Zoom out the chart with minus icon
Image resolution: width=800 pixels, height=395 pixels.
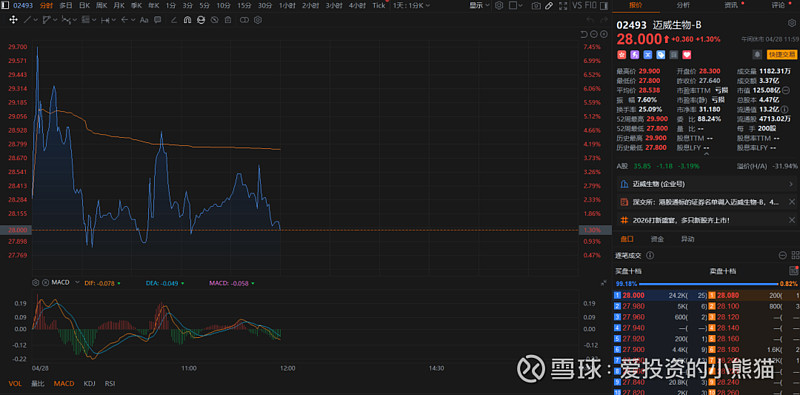(x=594, y=34)
